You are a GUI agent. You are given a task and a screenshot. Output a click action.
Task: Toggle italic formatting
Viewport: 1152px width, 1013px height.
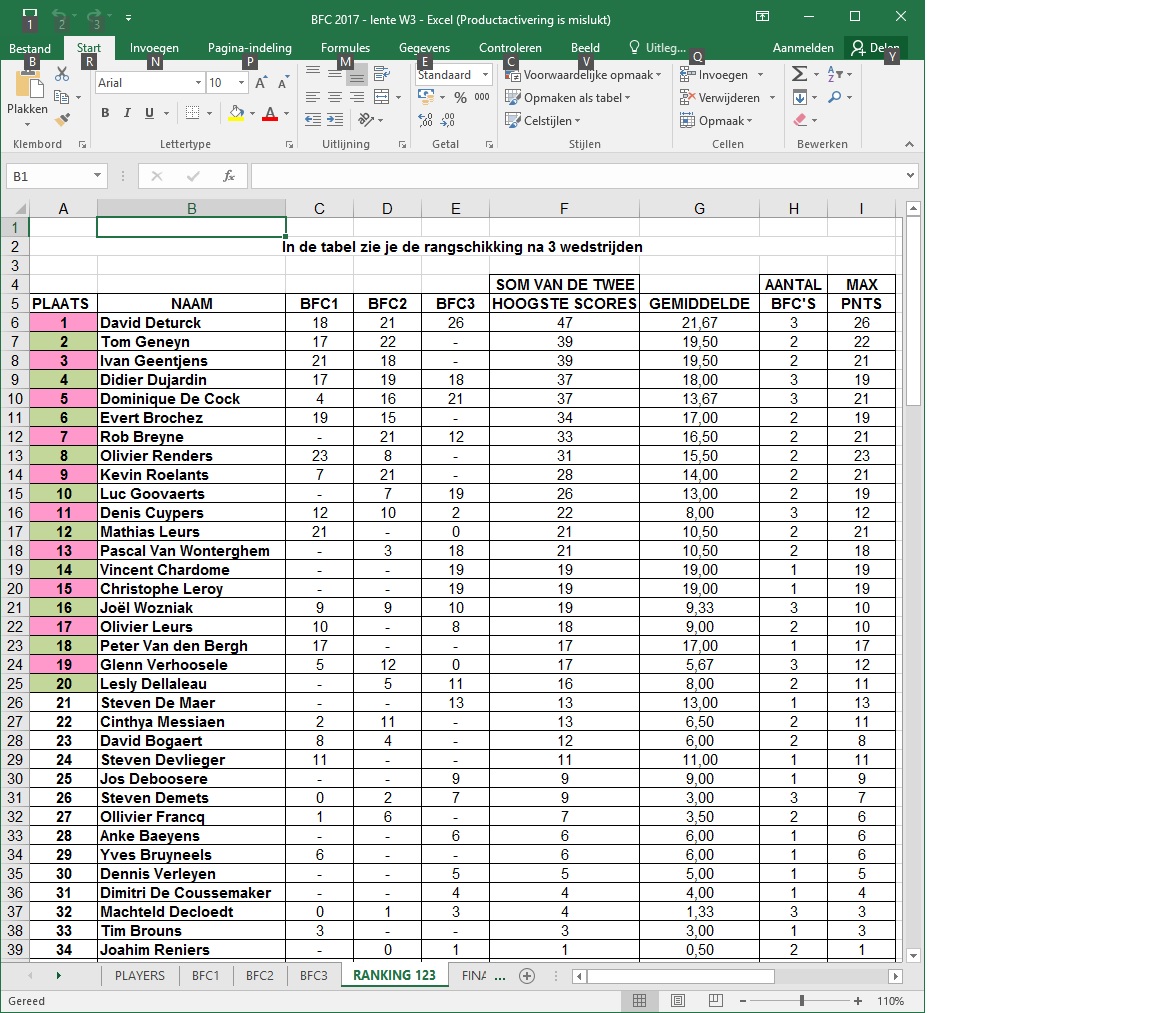(127, 113)
